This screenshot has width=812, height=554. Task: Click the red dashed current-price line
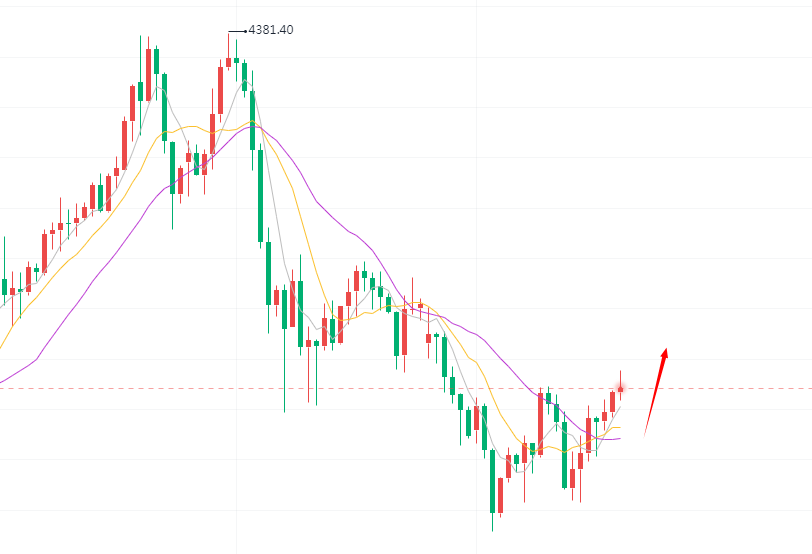[720, 388]
